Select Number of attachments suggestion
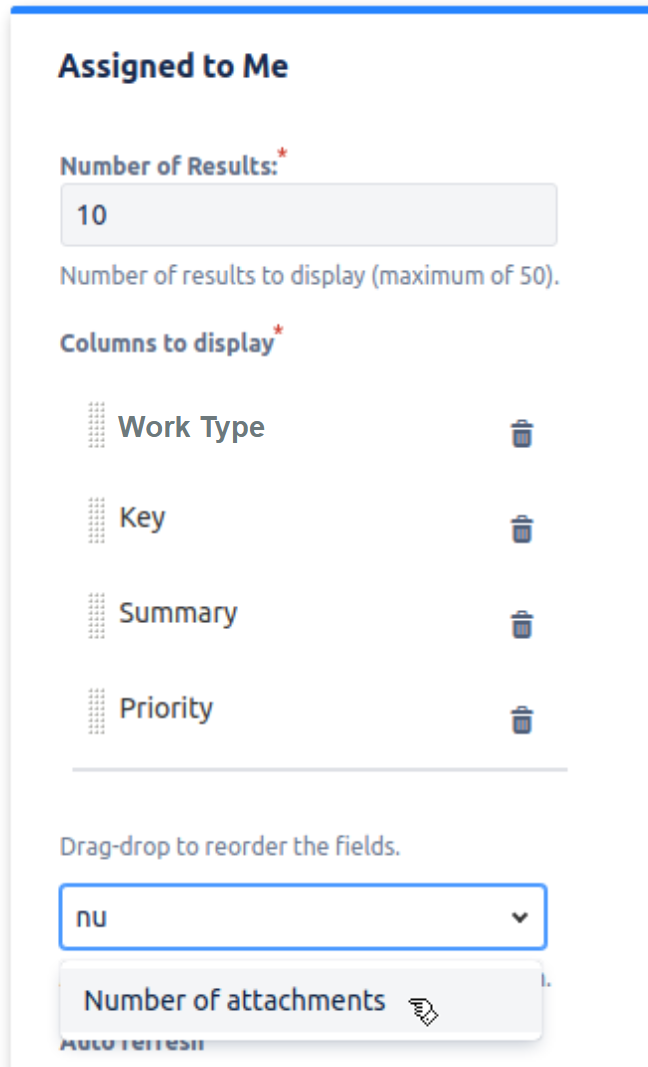This screenshot has width=648, height=1067. click(234, 1001)
